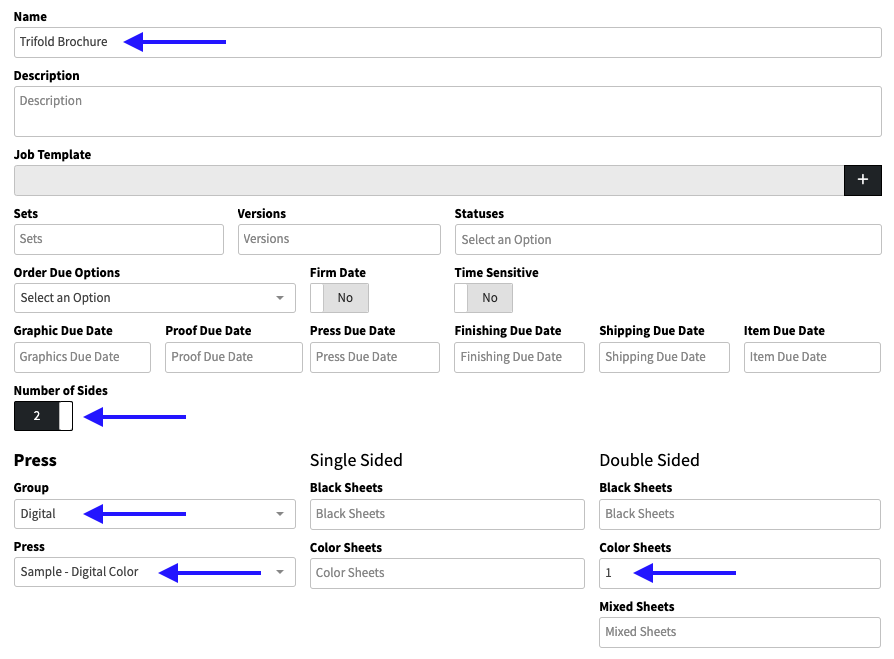894x659 pixels.
Task: Toggle the Time Sensitive switch
Action: pos(483,298)
